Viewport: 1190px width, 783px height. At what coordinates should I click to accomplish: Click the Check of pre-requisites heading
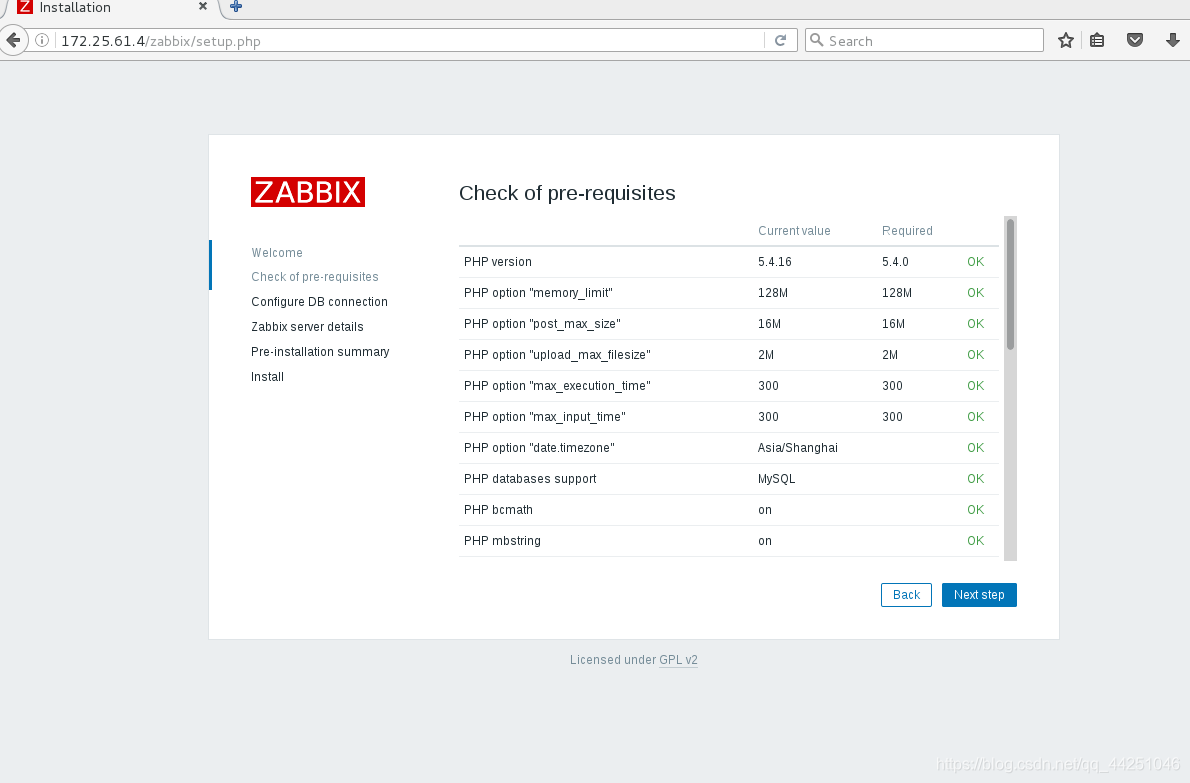pos(567,193)
